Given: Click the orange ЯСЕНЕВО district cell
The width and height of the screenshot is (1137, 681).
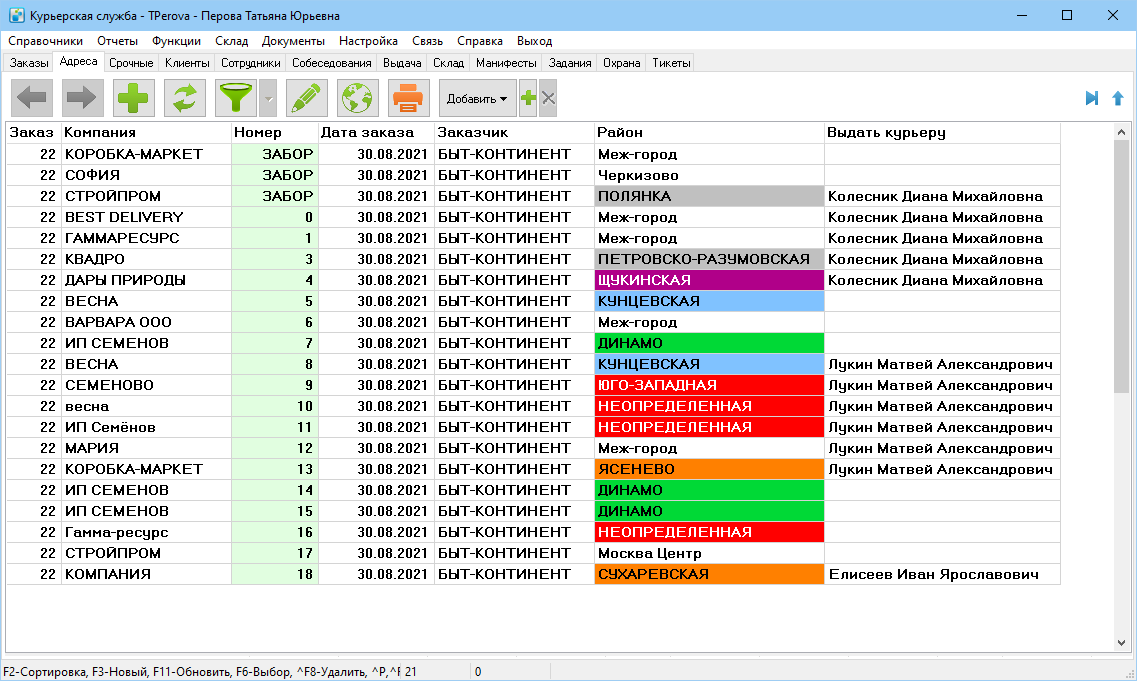Looking at the screenshot, I should (x=709, y=469).
